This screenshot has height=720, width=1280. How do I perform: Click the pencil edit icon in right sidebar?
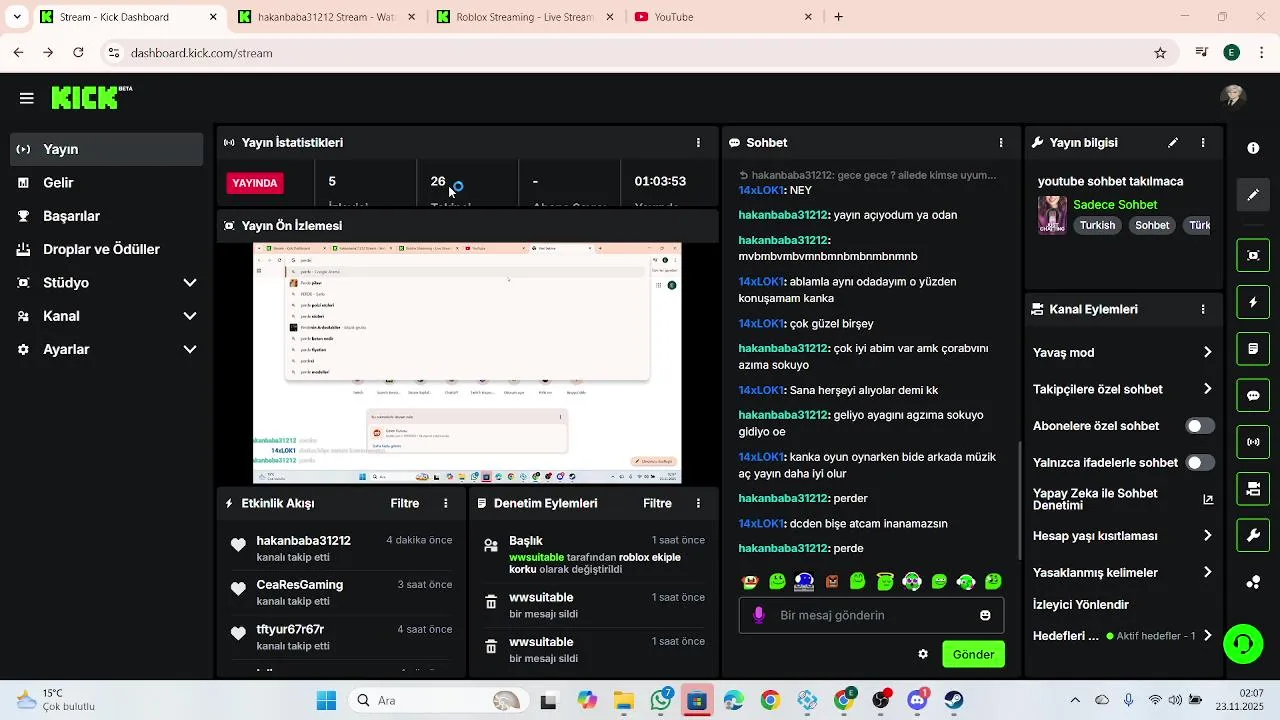point(1253,195)
